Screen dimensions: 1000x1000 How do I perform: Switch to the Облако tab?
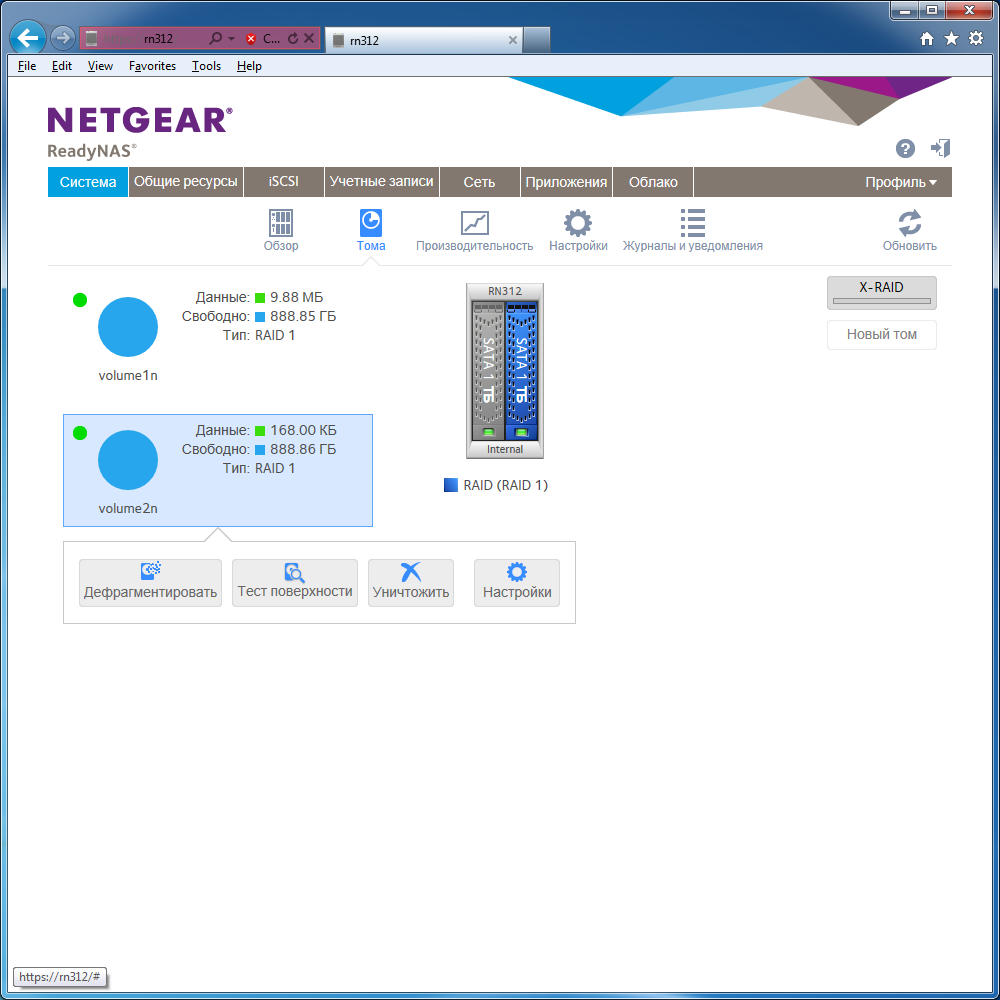653,182
